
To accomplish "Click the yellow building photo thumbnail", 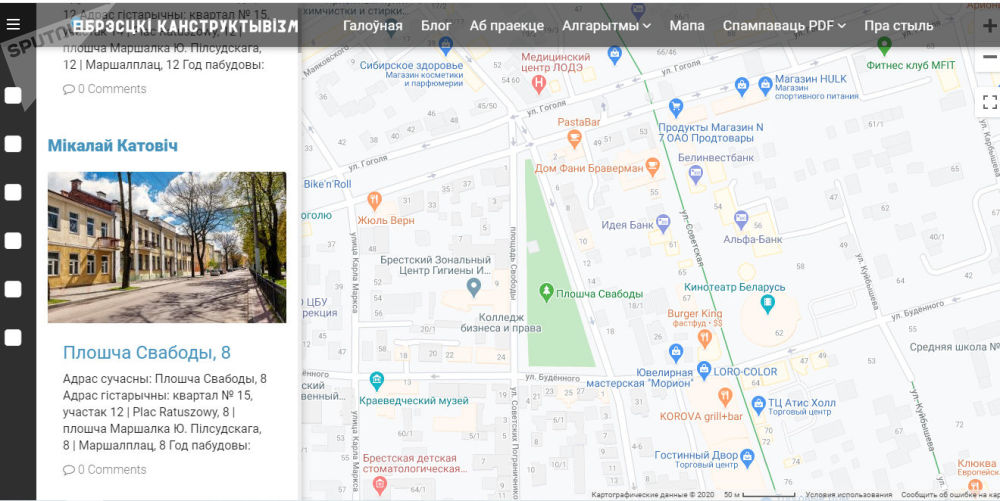I will pyautogui.click(x=167, y=247).
